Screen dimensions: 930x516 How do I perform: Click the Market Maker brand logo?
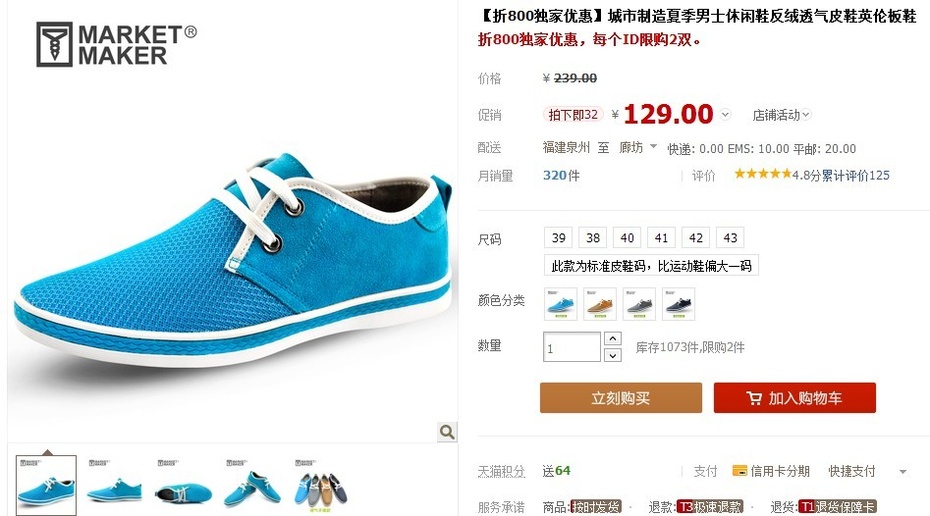(116, 44)
